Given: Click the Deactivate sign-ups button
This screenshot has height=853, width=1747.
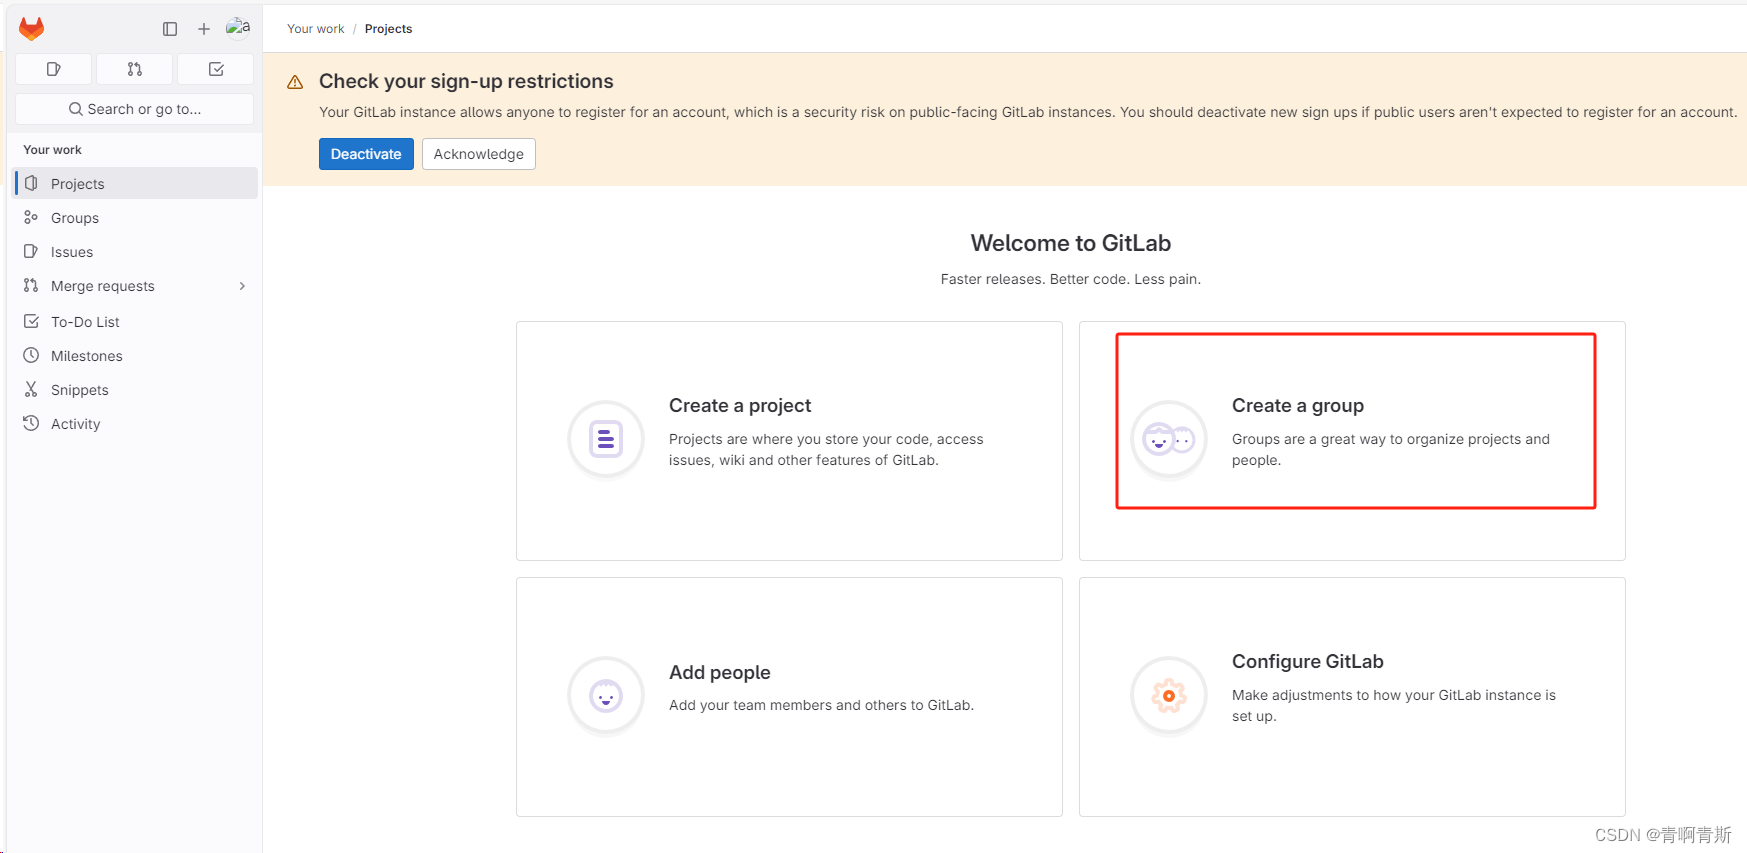Looking at the screenshot, I should click(366, 154).
